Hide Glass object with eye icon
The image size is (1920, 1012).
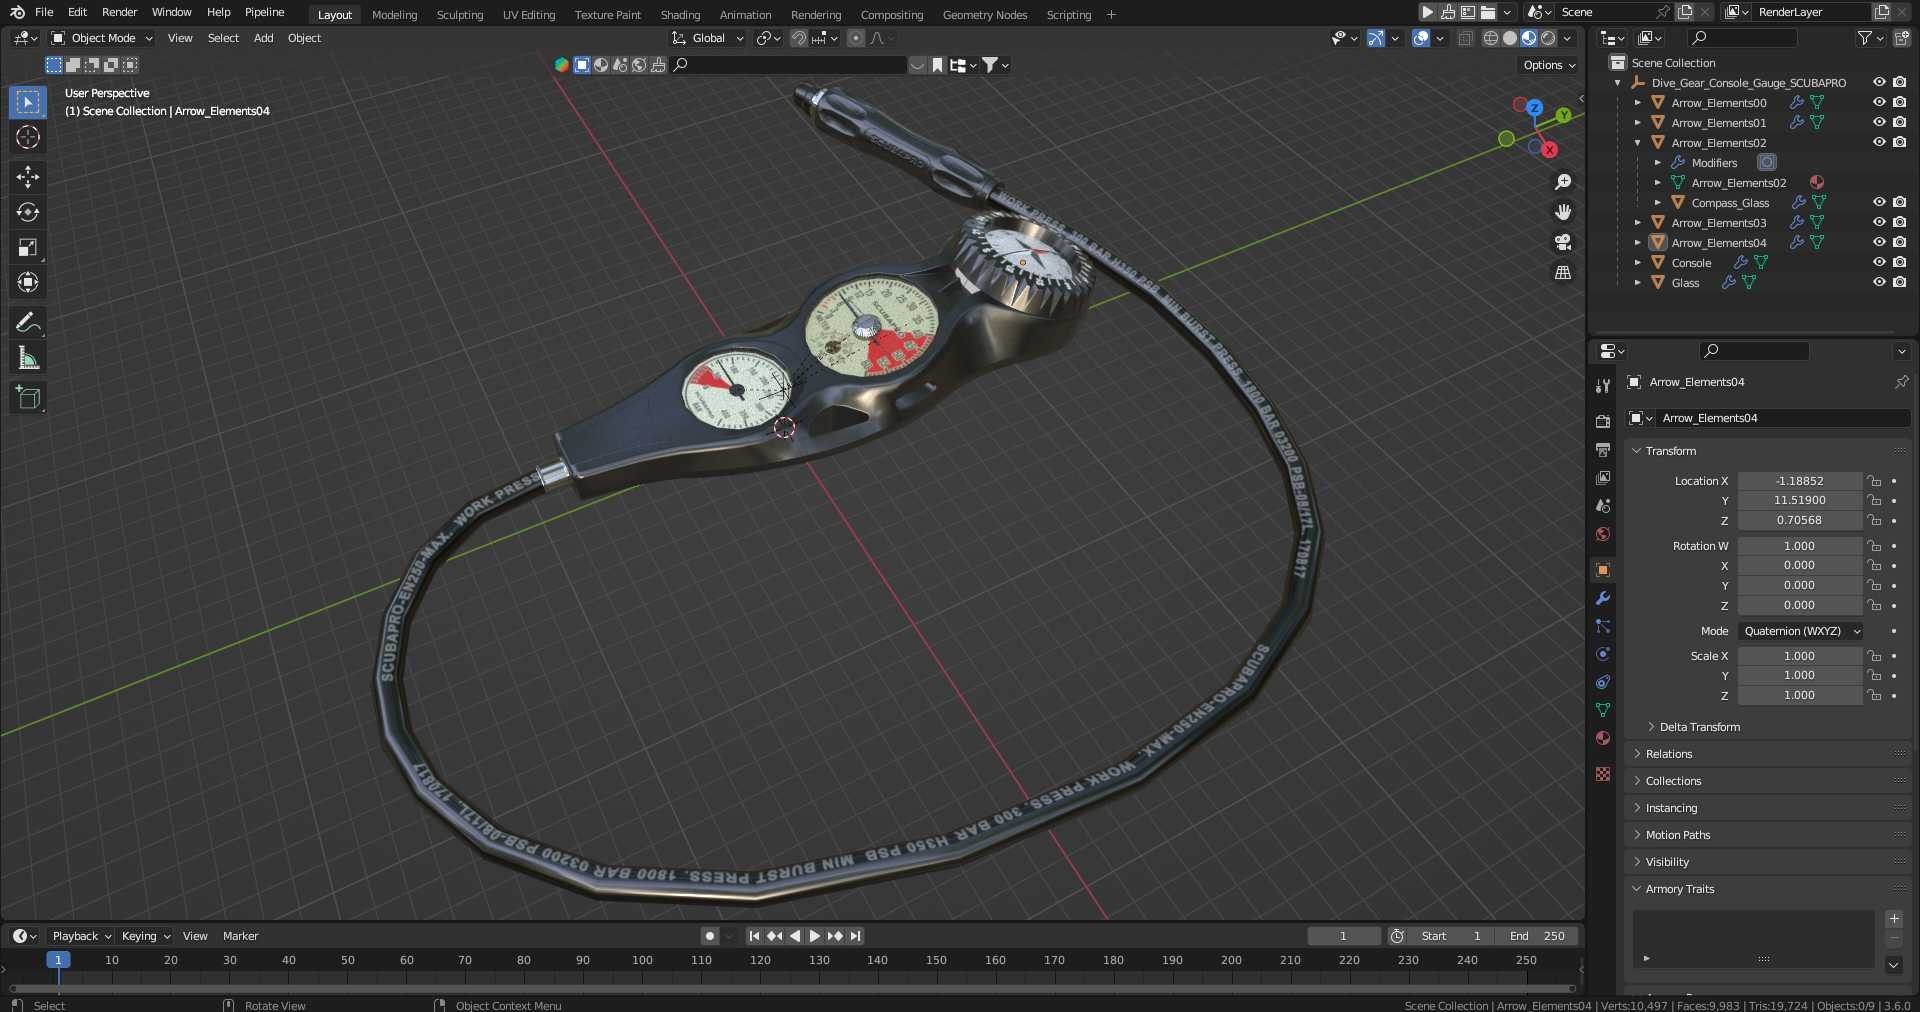tap(1879, 282)
